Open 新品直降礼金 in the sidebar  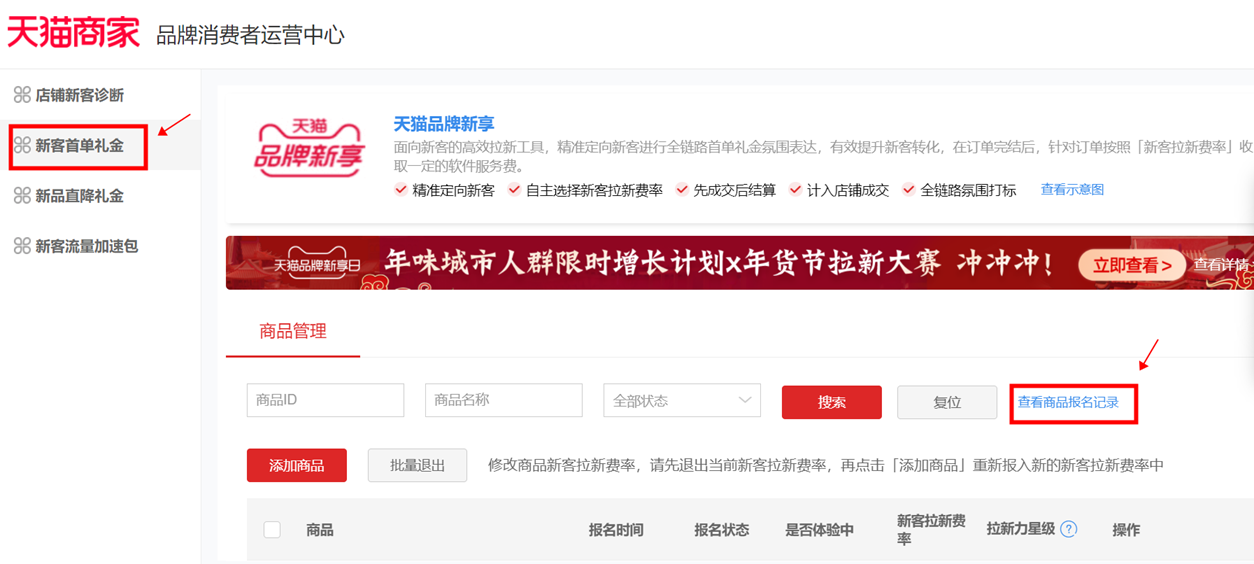click(80, 196)
